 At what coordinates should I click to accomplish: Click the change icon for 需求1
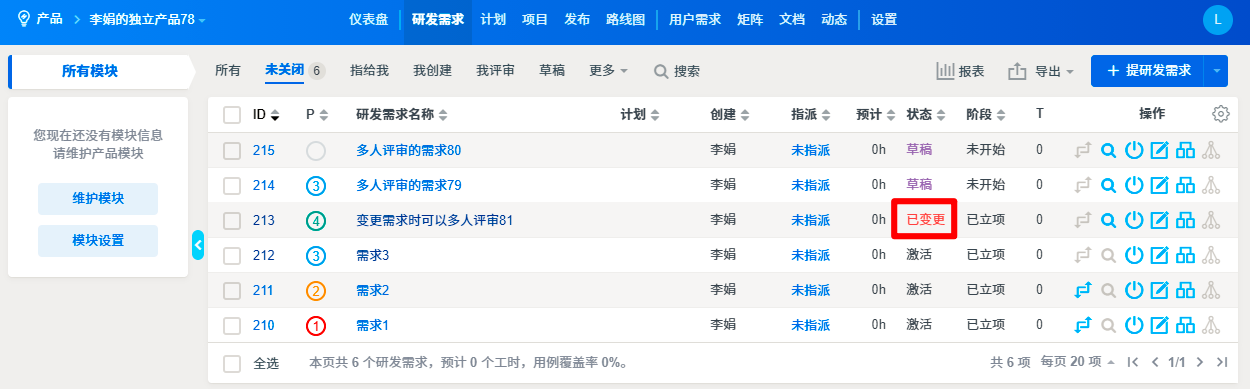1082,325
